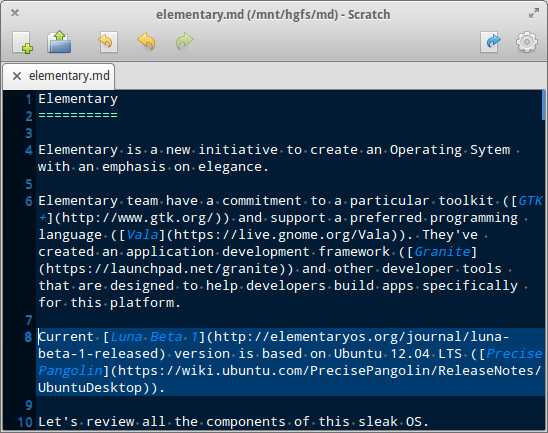Place cursor in the Elementary heading line

point(78,99)
